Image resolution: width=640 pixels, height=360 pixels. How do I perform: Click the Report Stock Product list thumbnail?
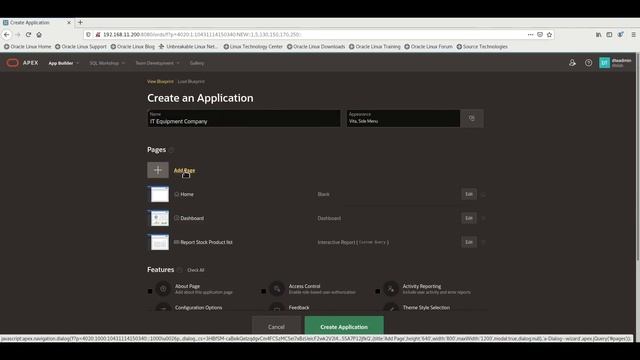(x=159, y=242)
